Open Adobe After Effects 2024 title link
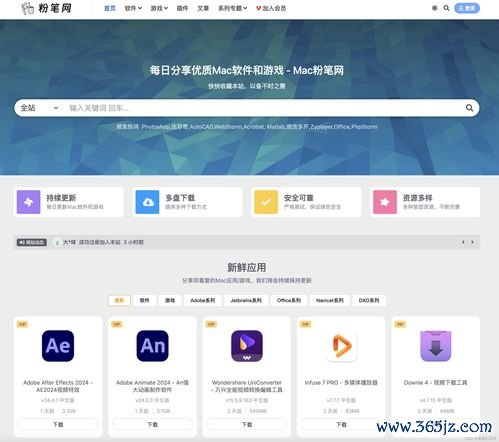The width and height of the screenshot is (499, 442). pos(58,386)
